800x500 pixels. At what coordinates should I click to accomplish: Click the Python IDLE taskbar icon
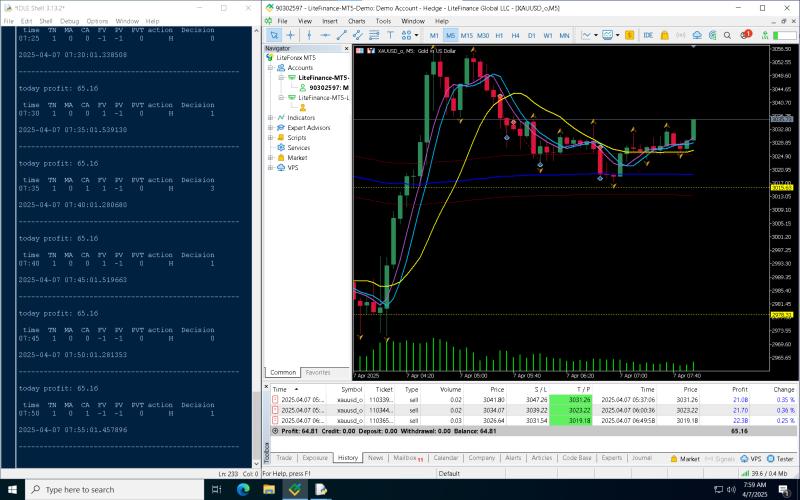pyautogui.click(x=321, y=489)
